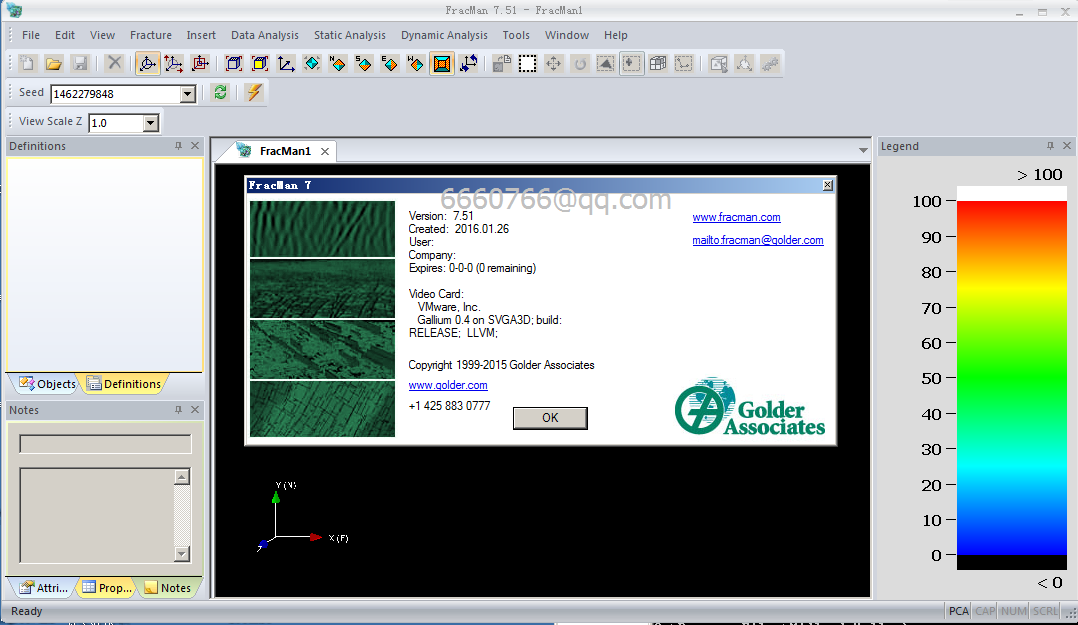The height and width of the screenshot is (625, 1078).
Task: Click the grey gears icon
Action: point(770,64)
